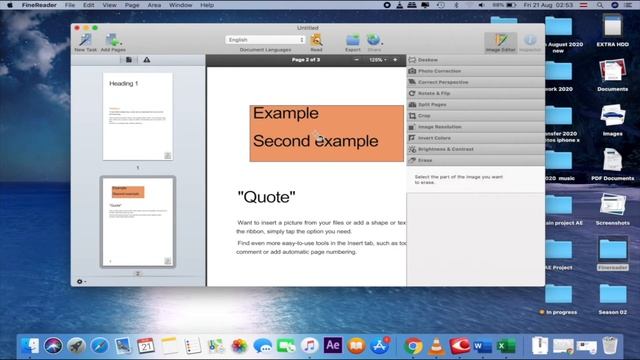Open Messages from the dock
The image size is (640, 360).
(x=262, y=346)
